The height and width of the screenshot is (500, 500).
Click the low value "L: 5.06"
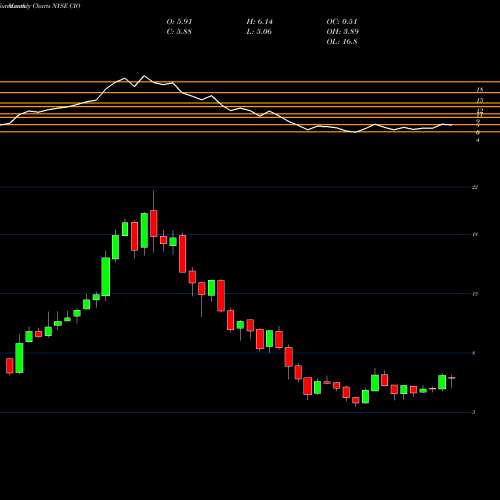[x=259, y=32]
